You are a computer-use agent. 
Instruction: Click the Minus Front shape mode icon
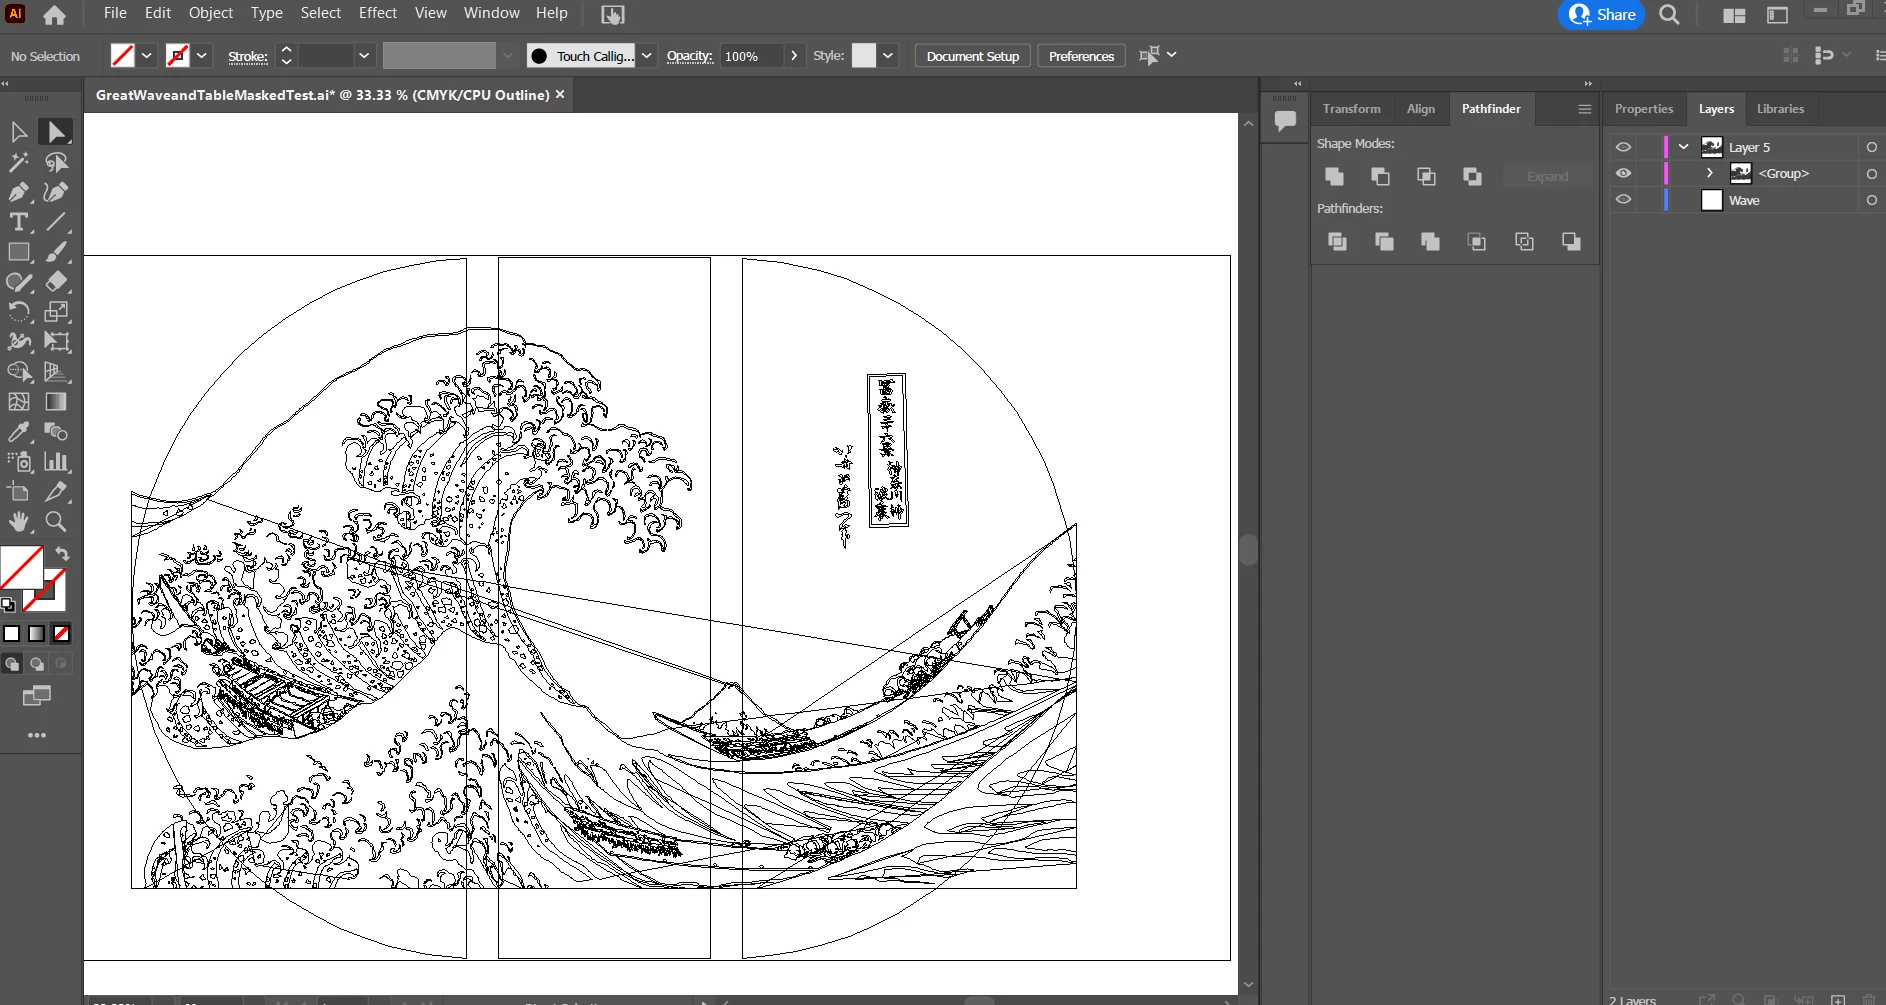1380,177
